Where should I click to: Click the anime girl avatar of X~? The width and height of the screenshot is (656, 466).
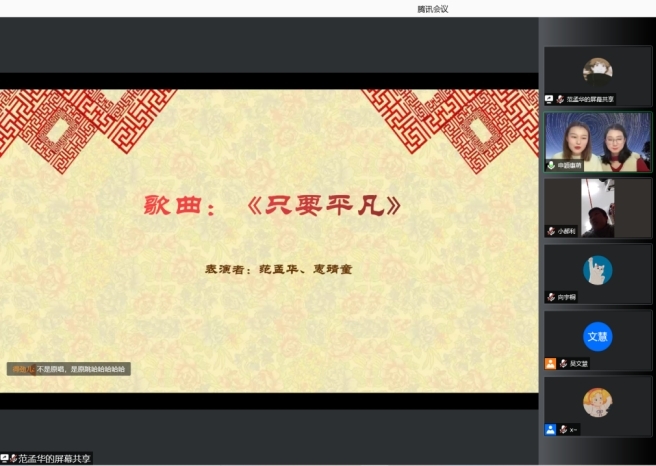point(597,402)
